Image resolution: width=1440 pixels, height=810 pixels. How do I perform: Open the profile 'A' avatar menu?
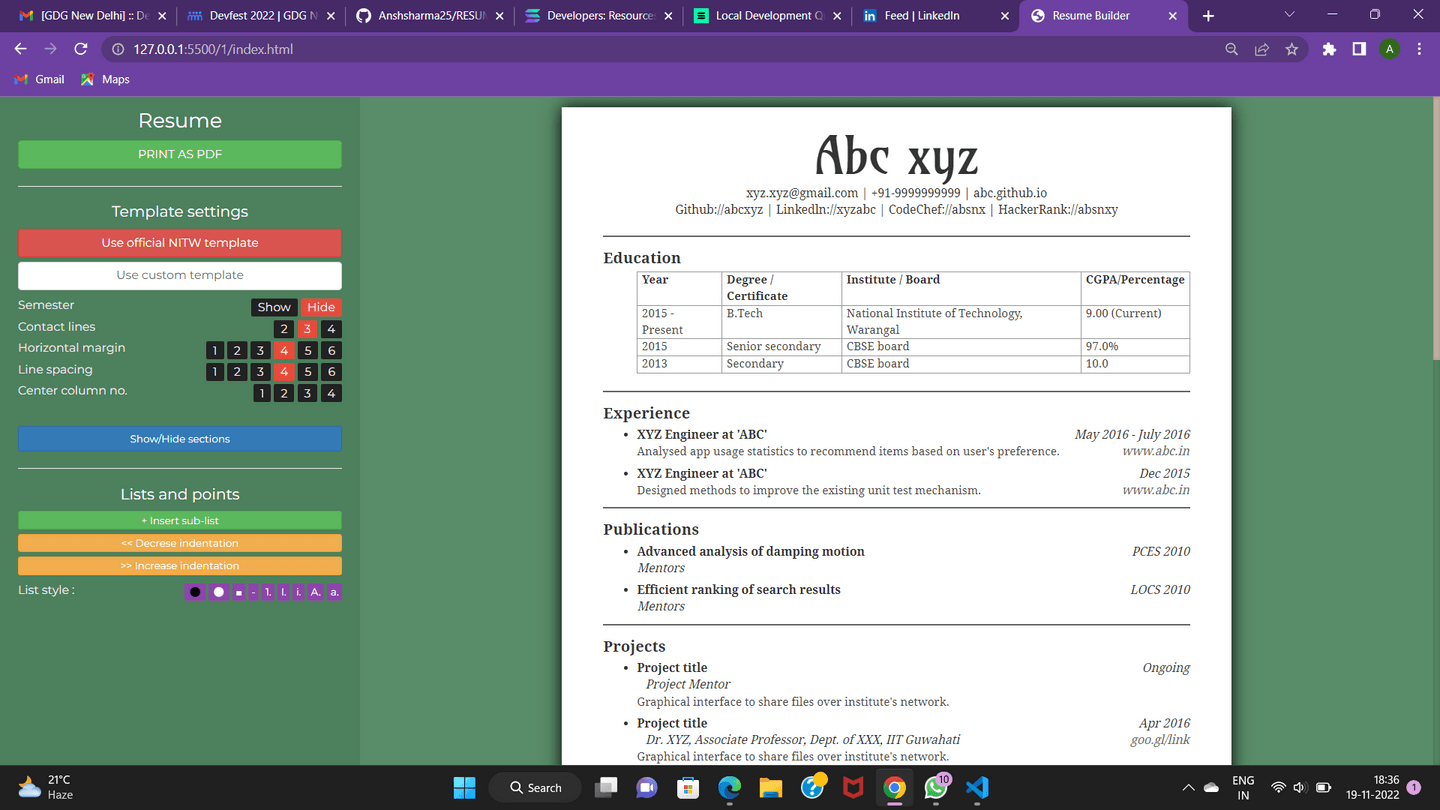coord(1389,49)
